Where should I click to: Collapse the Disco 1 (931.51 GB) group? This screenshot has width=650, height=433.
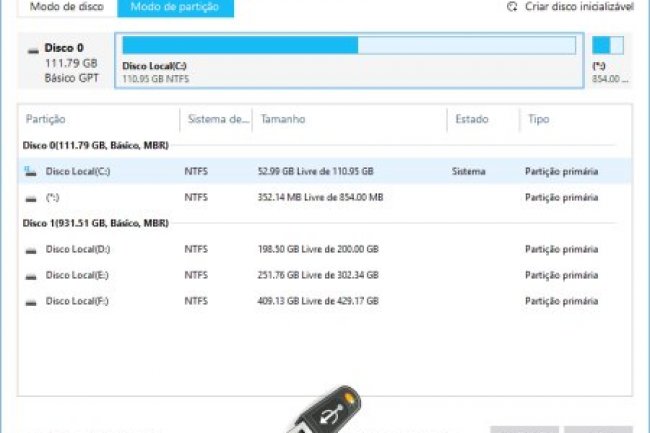95,223
